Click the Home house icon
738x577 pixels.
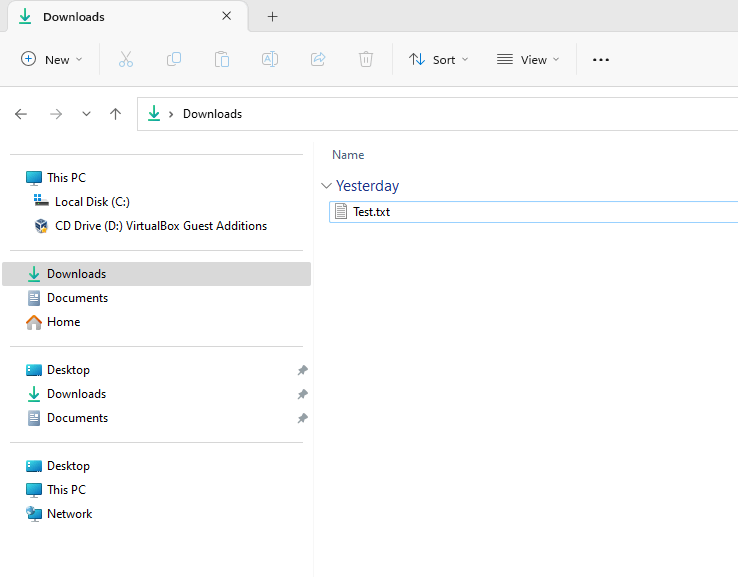pos(34,322)
